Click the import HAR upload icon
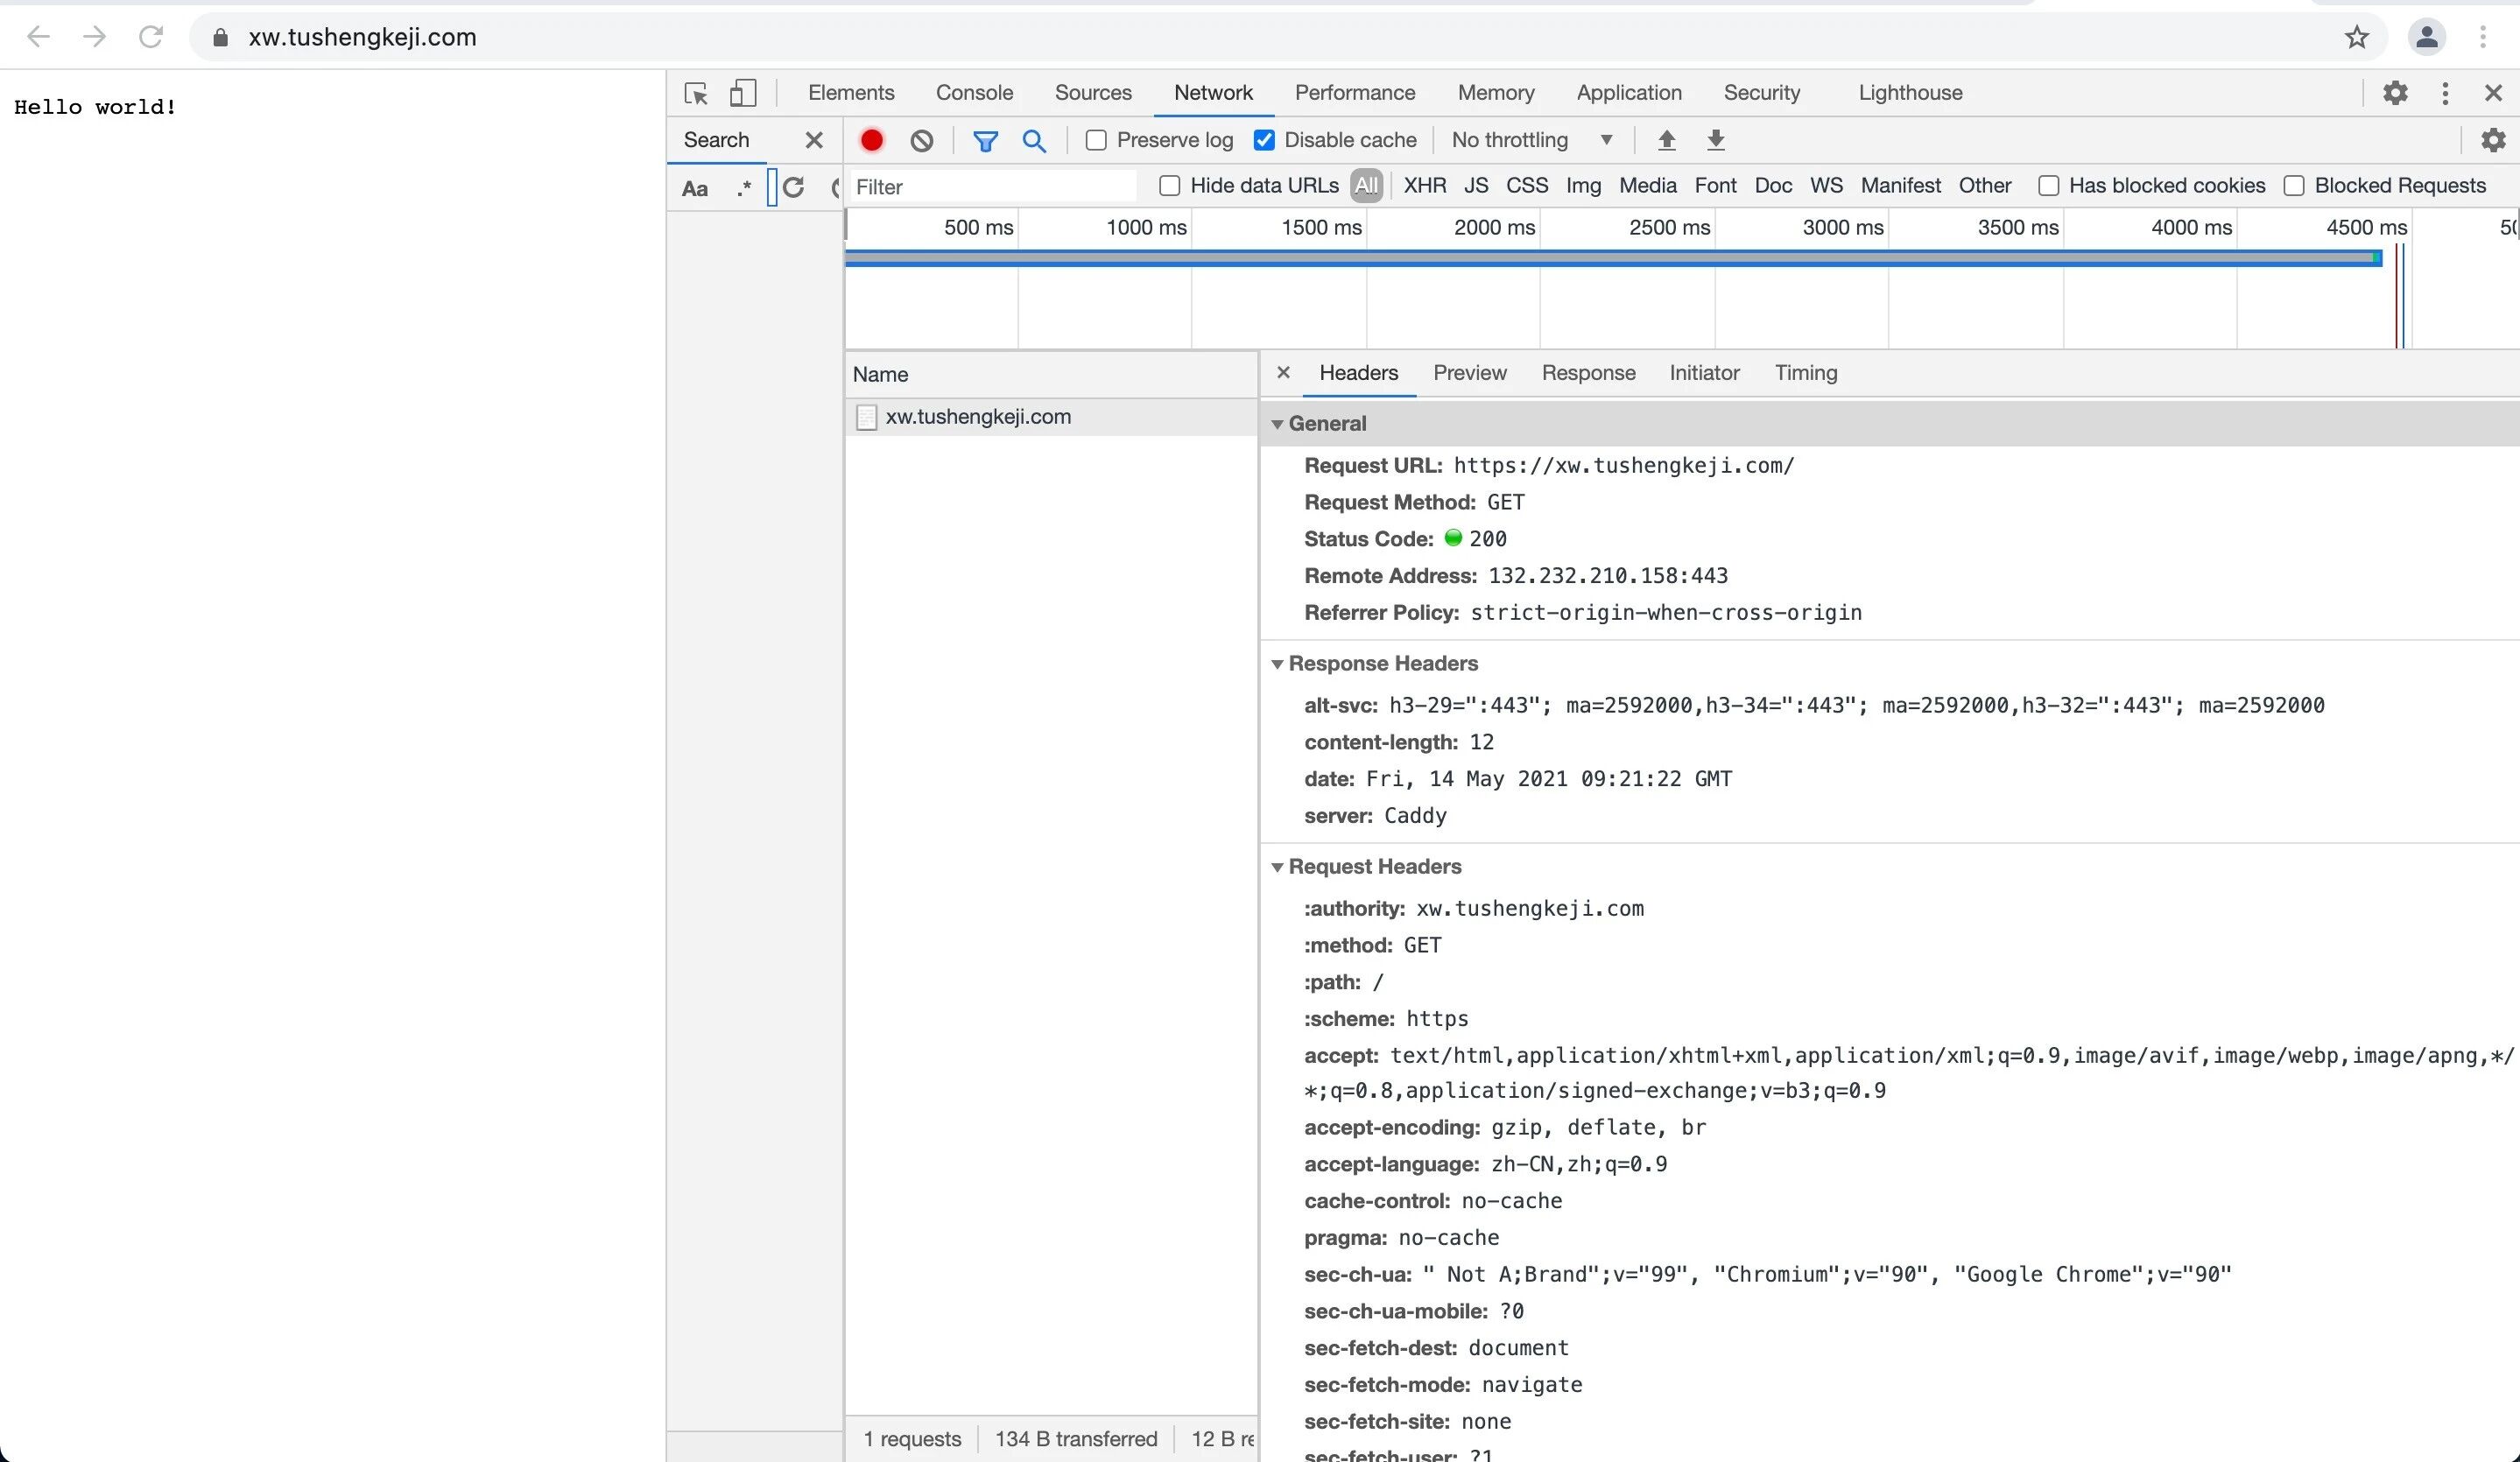Viewport: 2520px width, 1462px height. pyautogui.click(x=1666, y=140)
